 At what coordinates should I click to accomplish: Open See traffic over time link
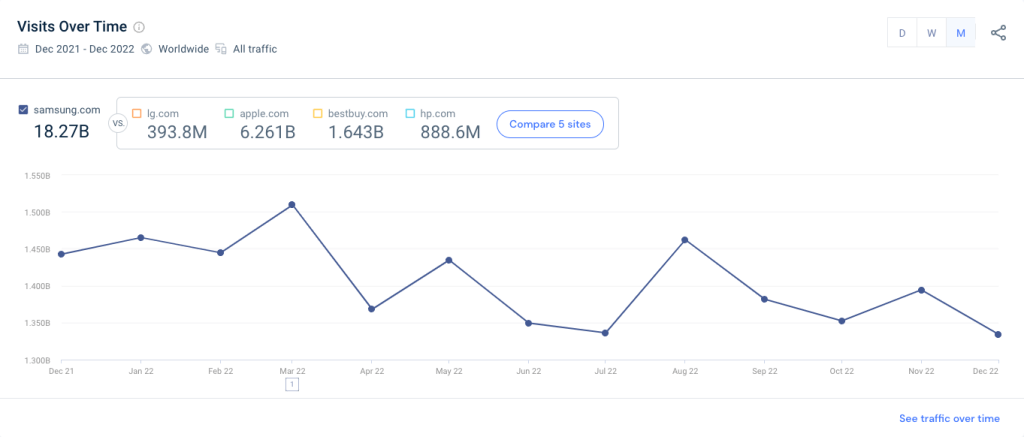pos(948,419)
